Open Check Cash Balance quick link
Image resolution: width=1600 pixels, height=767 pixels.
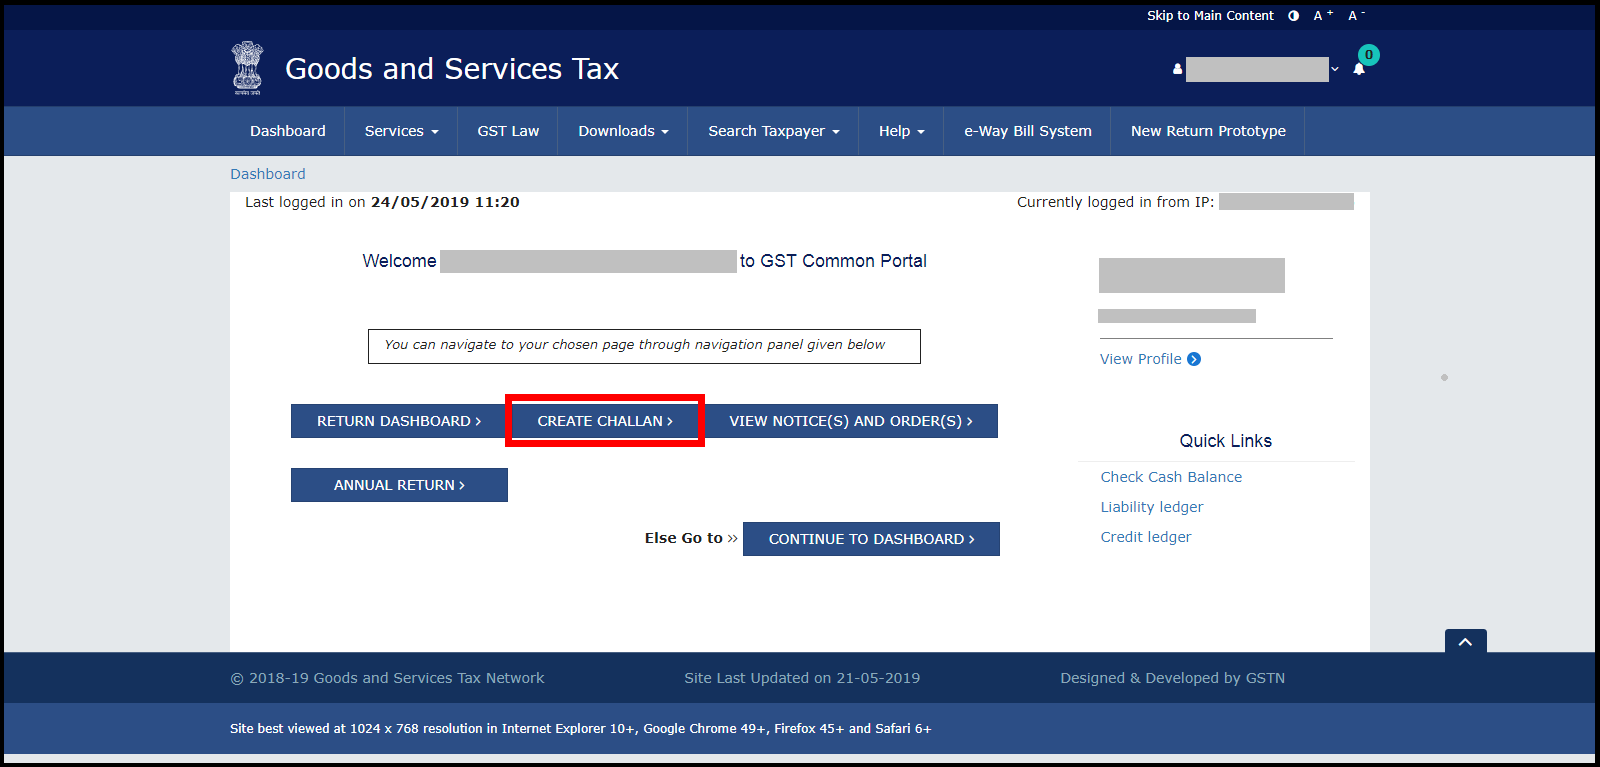[x=1171, y=477]
